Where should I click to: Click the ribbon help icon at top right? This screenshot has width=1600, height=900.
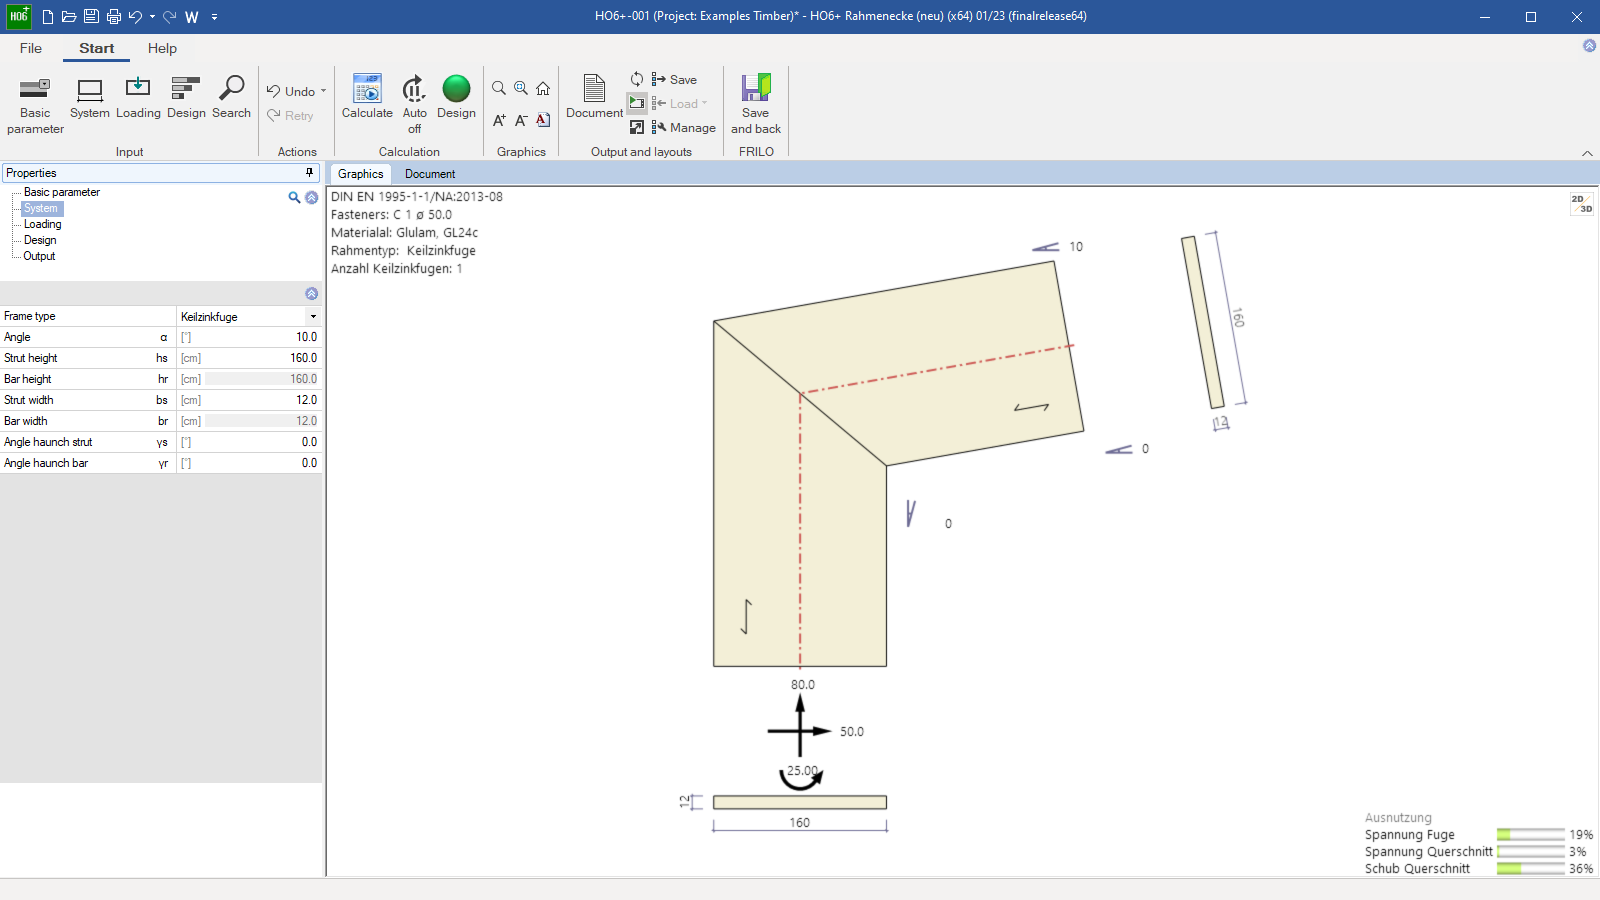[1589, 46]
